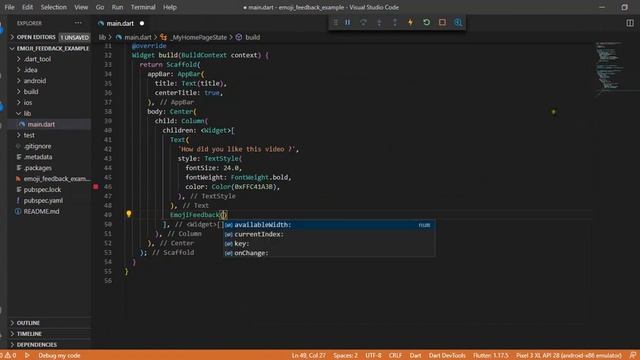Click _MyHomePageState in the breadcrumb
The height and width of the screenshot is (360, 640).
(x=198, y=37)
